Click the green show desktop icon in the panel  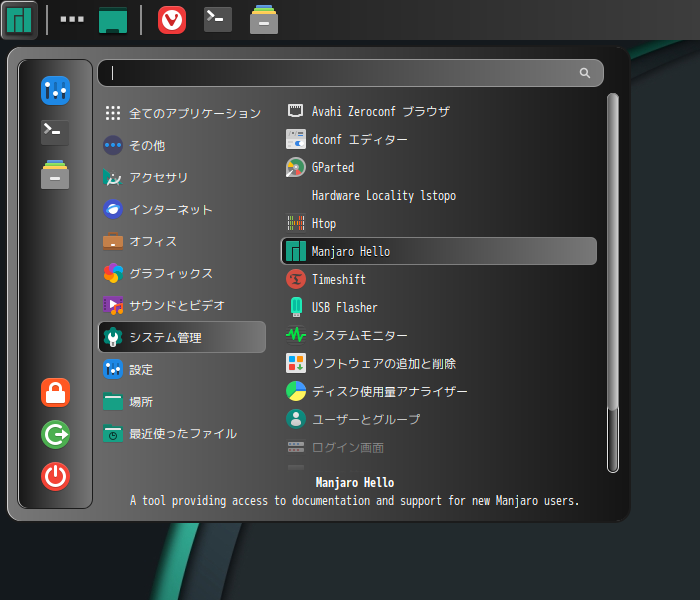[113, 20]
